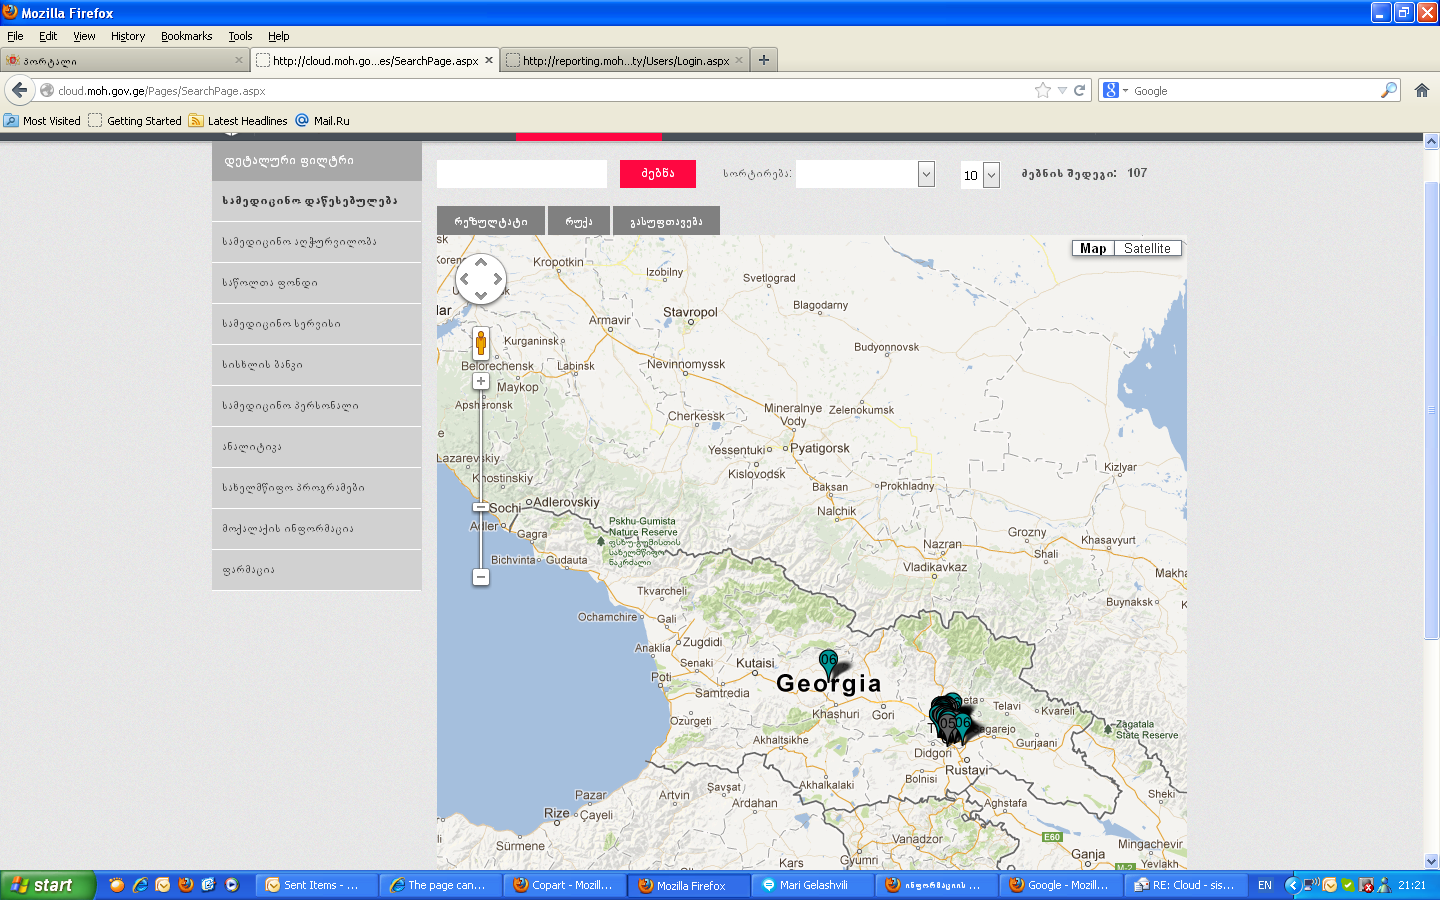Open the Mail.Ru bookmark link
The width and height of the screenshot is (1440, 900).
331,121
